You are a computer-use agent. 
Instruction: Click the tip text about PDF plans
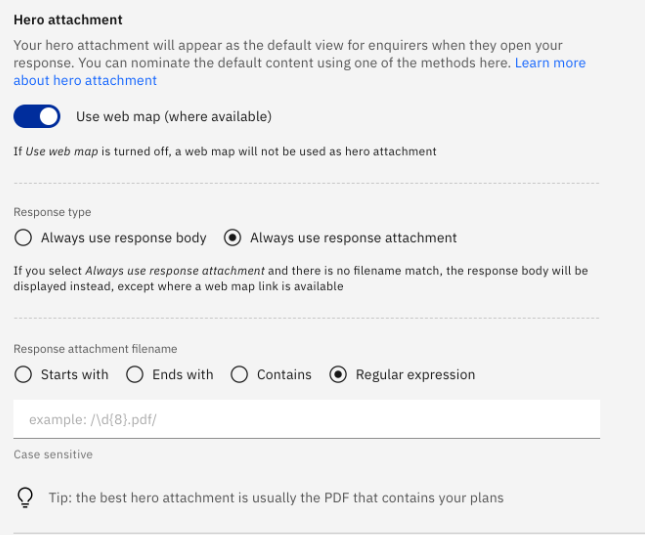(276, 498)
